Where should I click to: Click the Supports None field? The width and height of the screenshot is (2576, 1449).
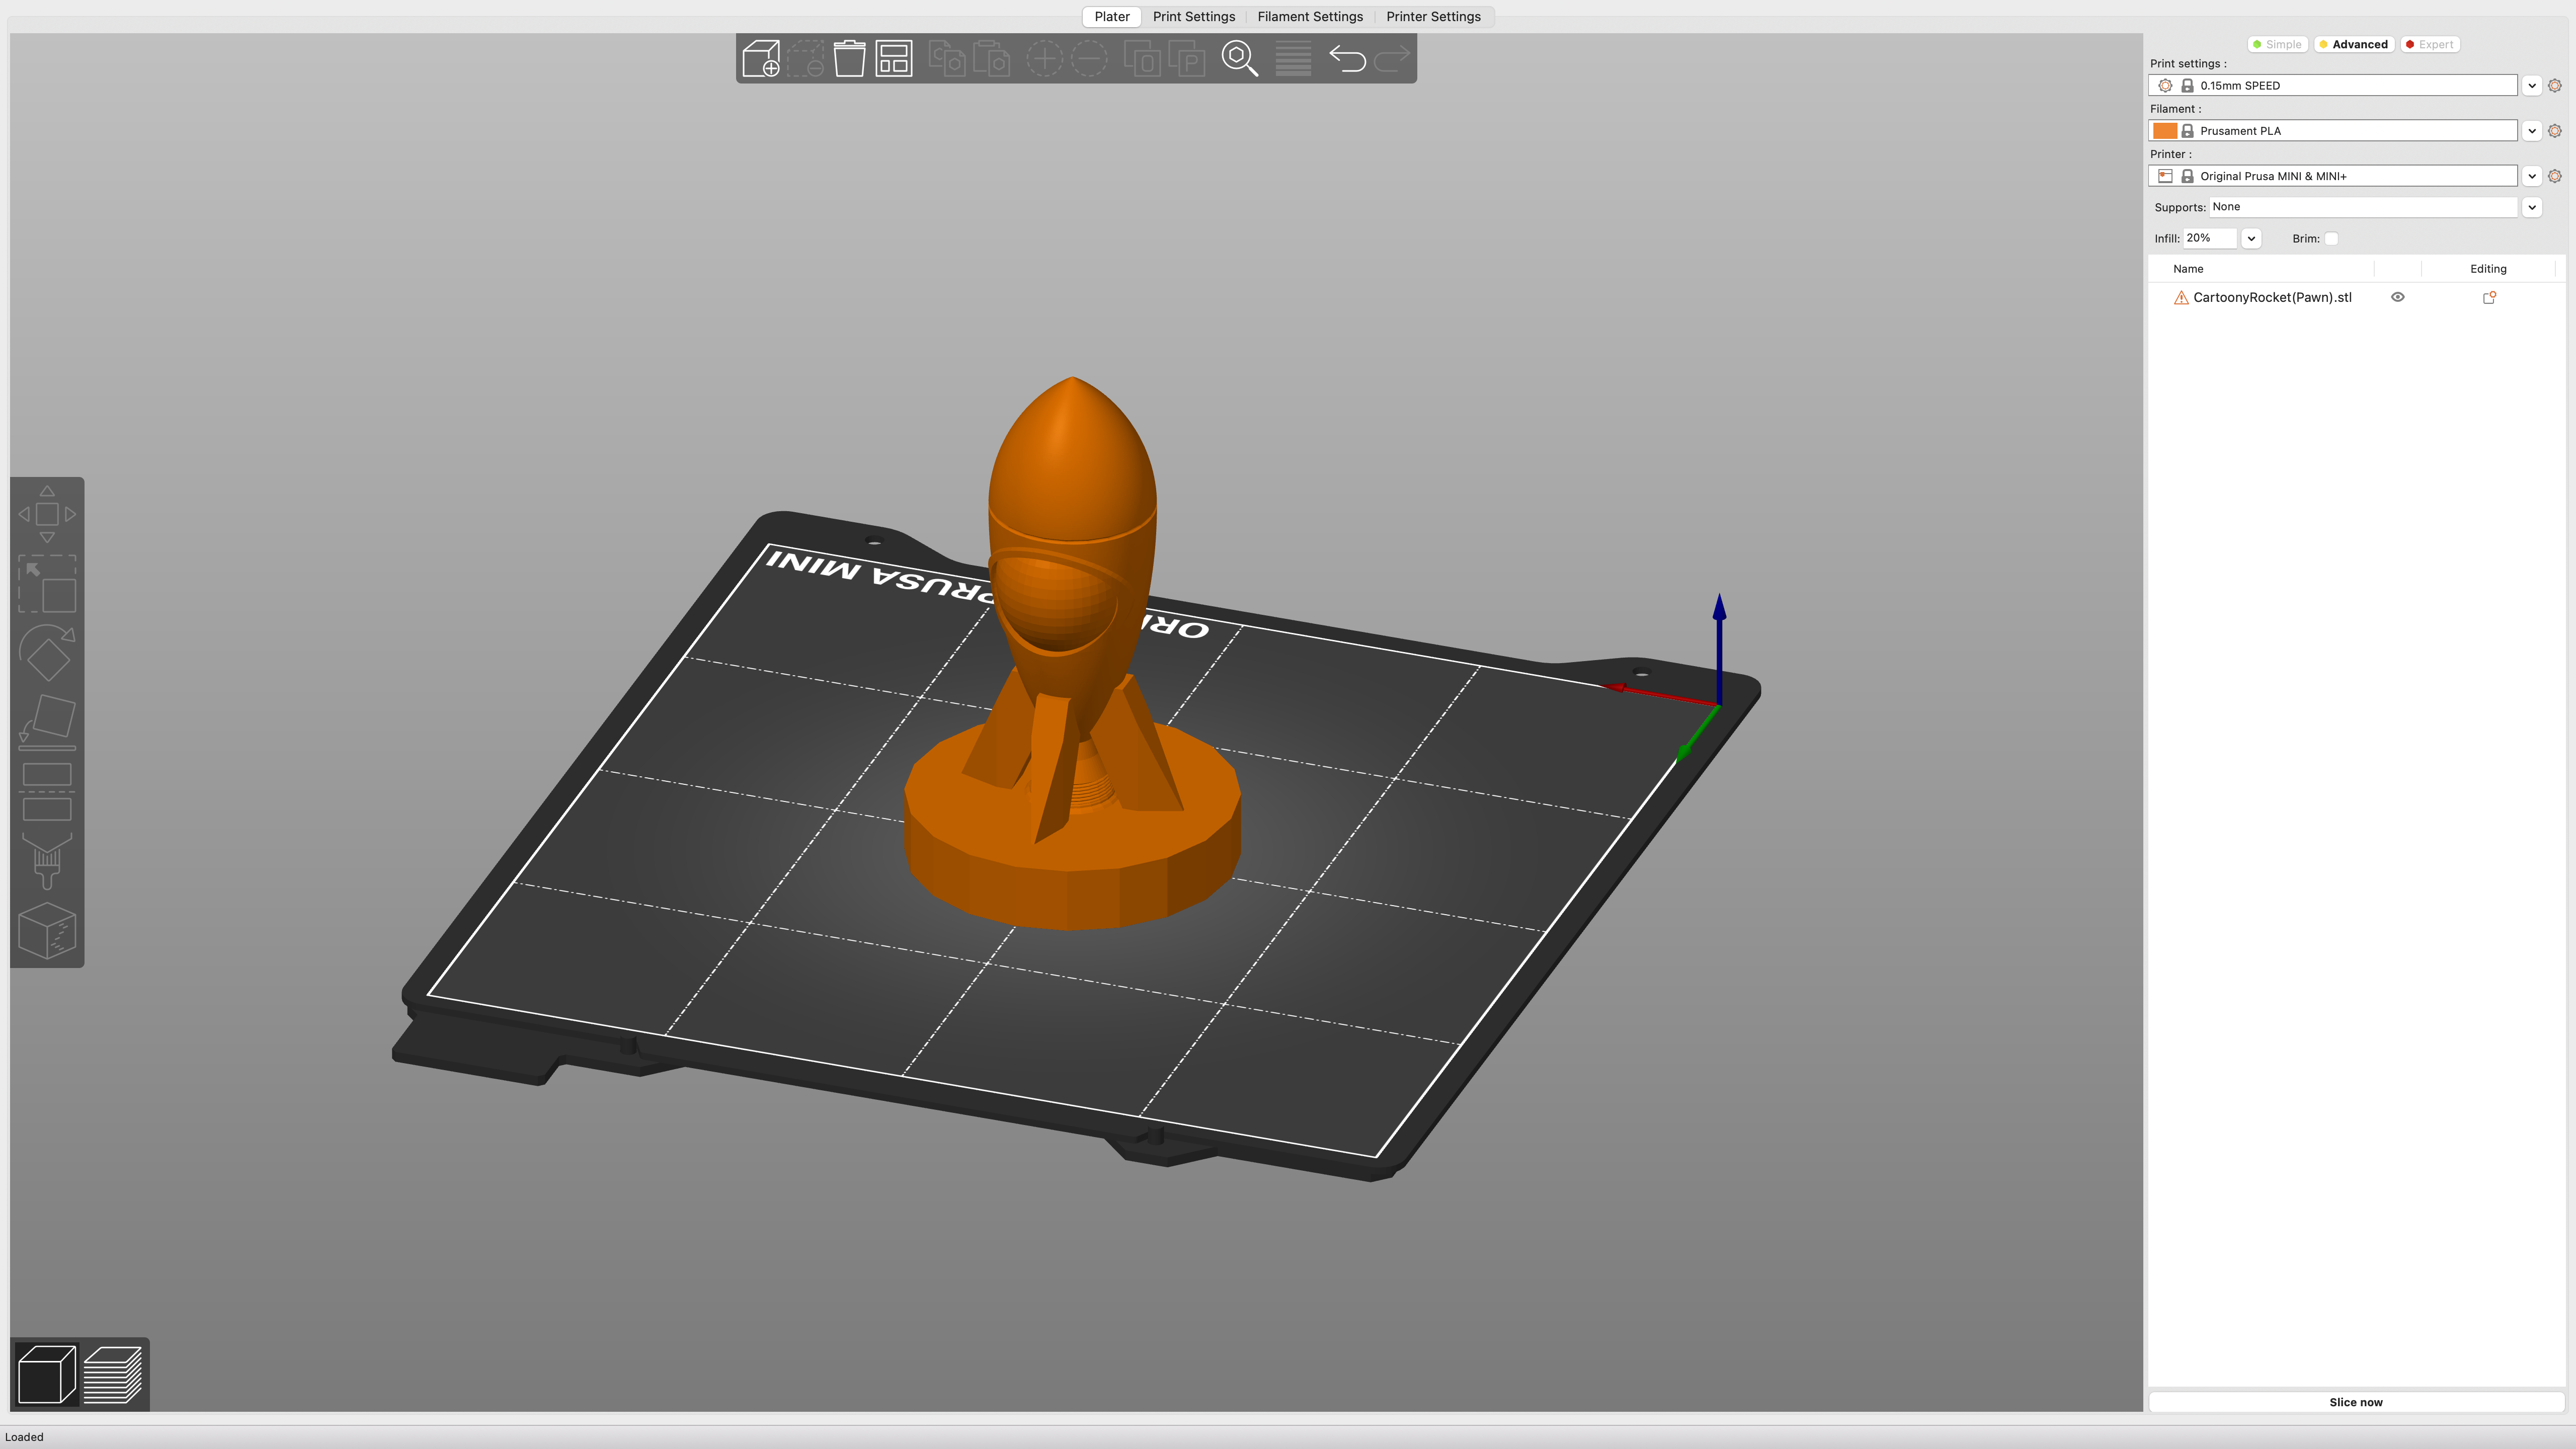pos(2363,207)
